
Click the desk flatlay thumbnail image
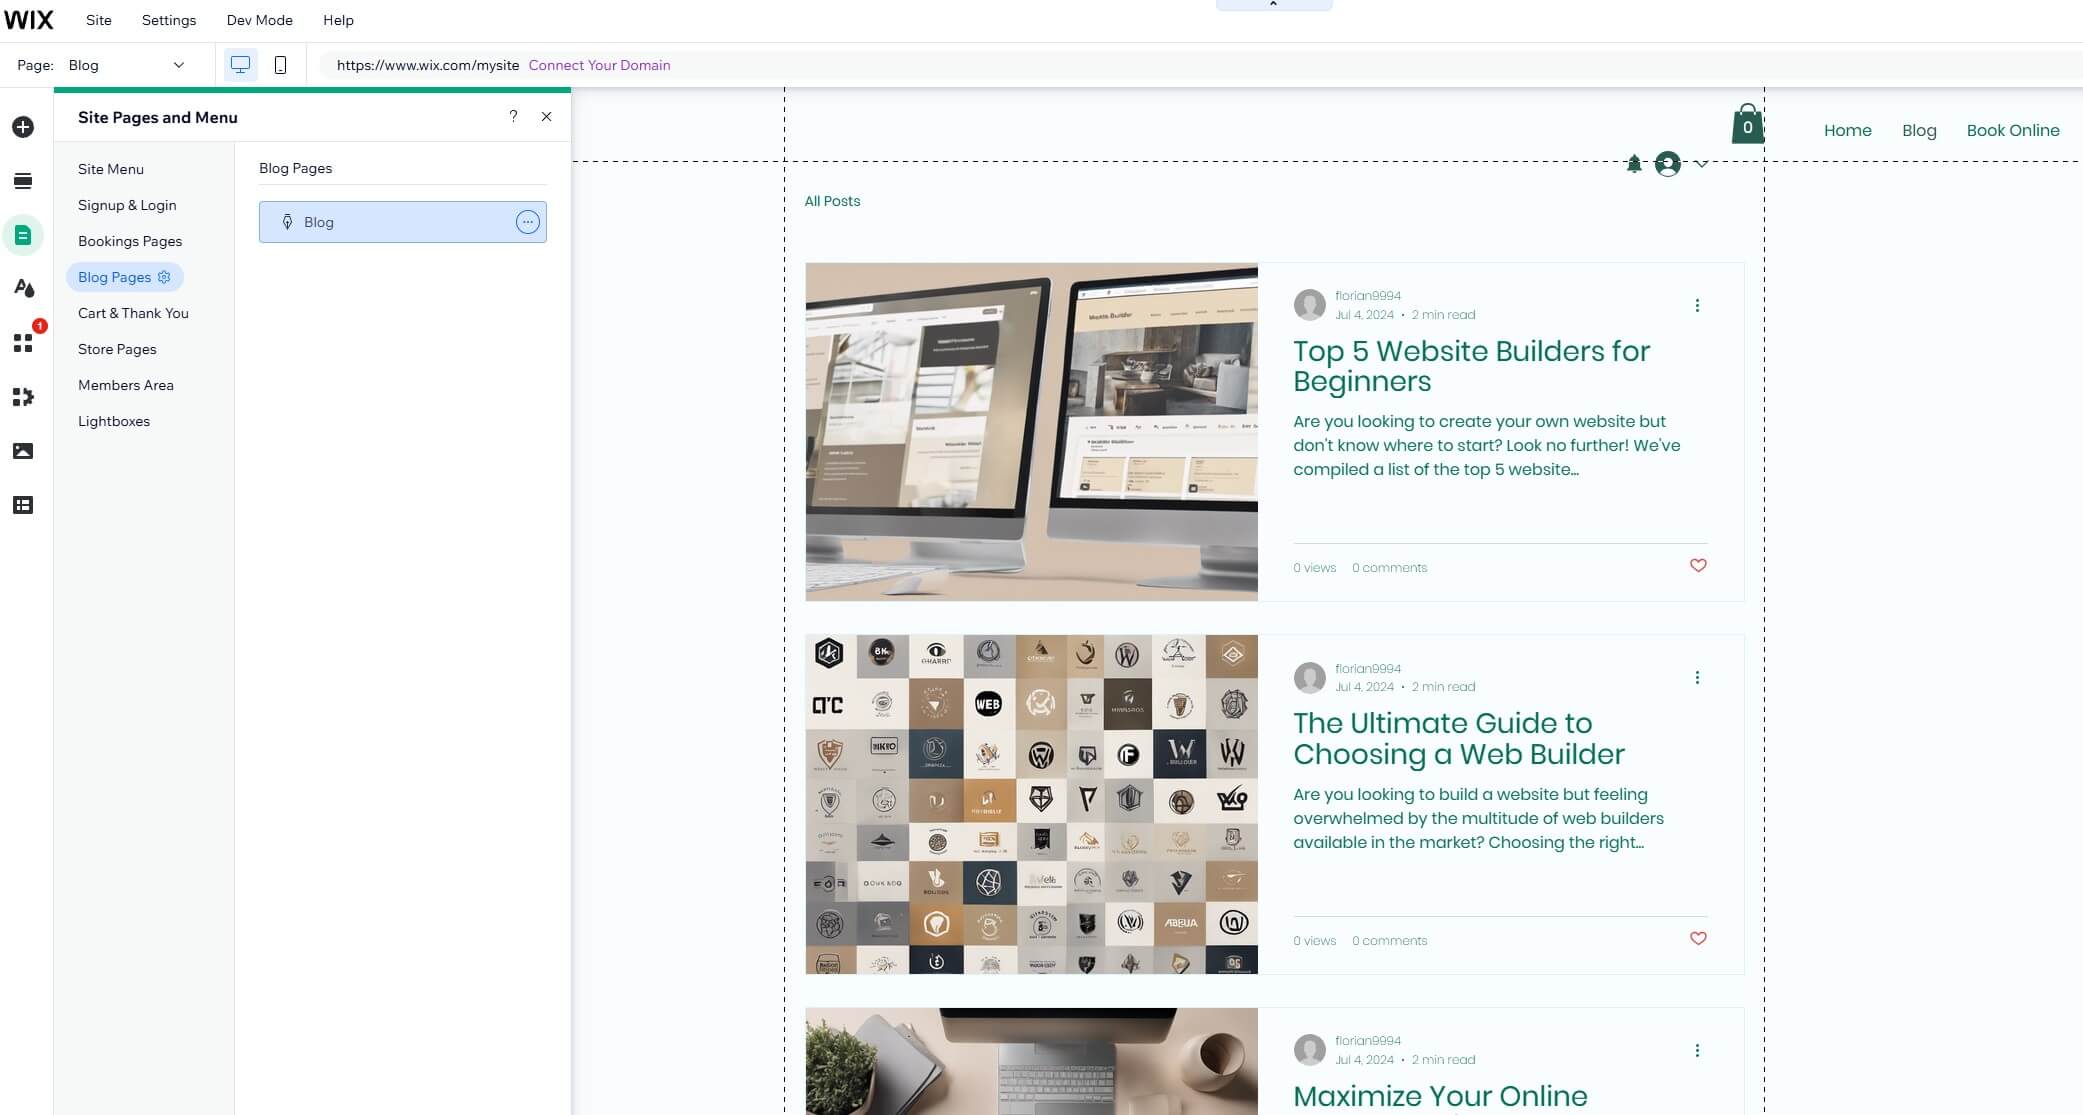pos(1031,1061)
